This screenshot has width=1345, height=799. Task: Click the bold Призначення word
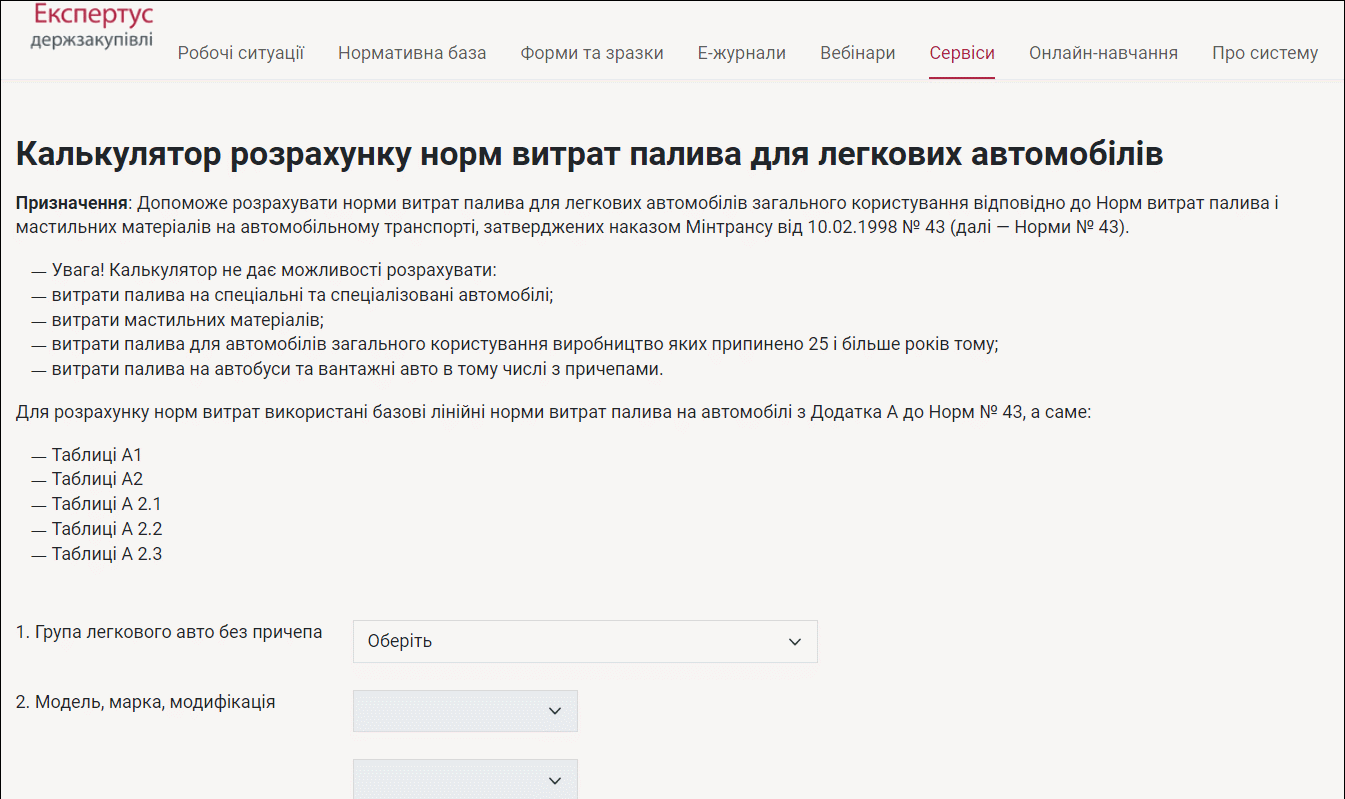[x=71, y=203]
